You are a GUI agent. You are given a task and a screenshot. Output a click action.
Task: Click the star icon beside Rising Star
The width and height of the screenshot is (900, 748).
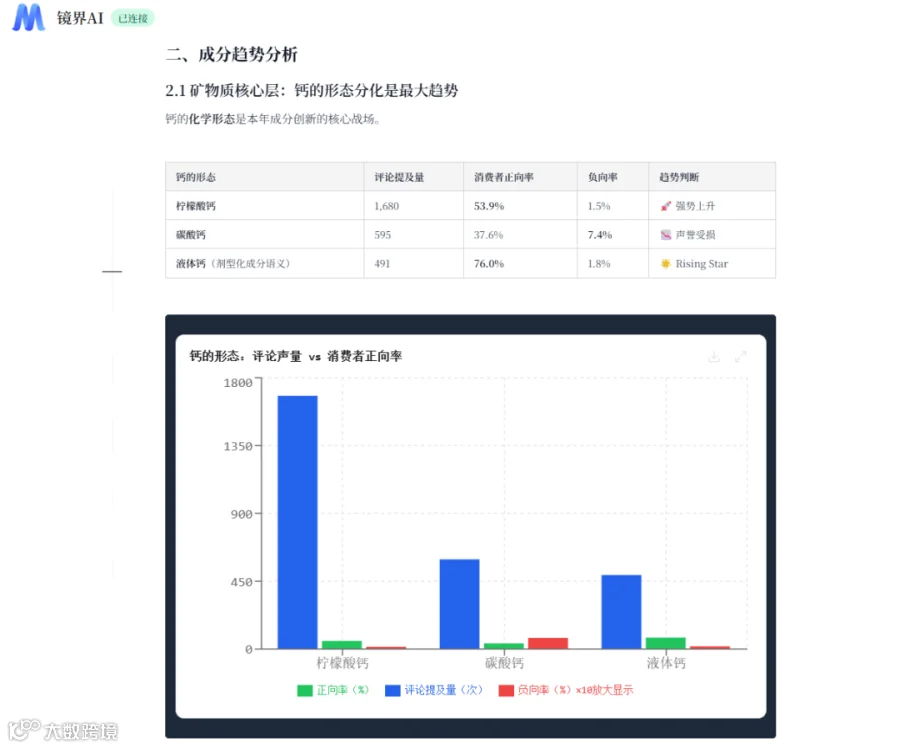click(x=665, y=263)
